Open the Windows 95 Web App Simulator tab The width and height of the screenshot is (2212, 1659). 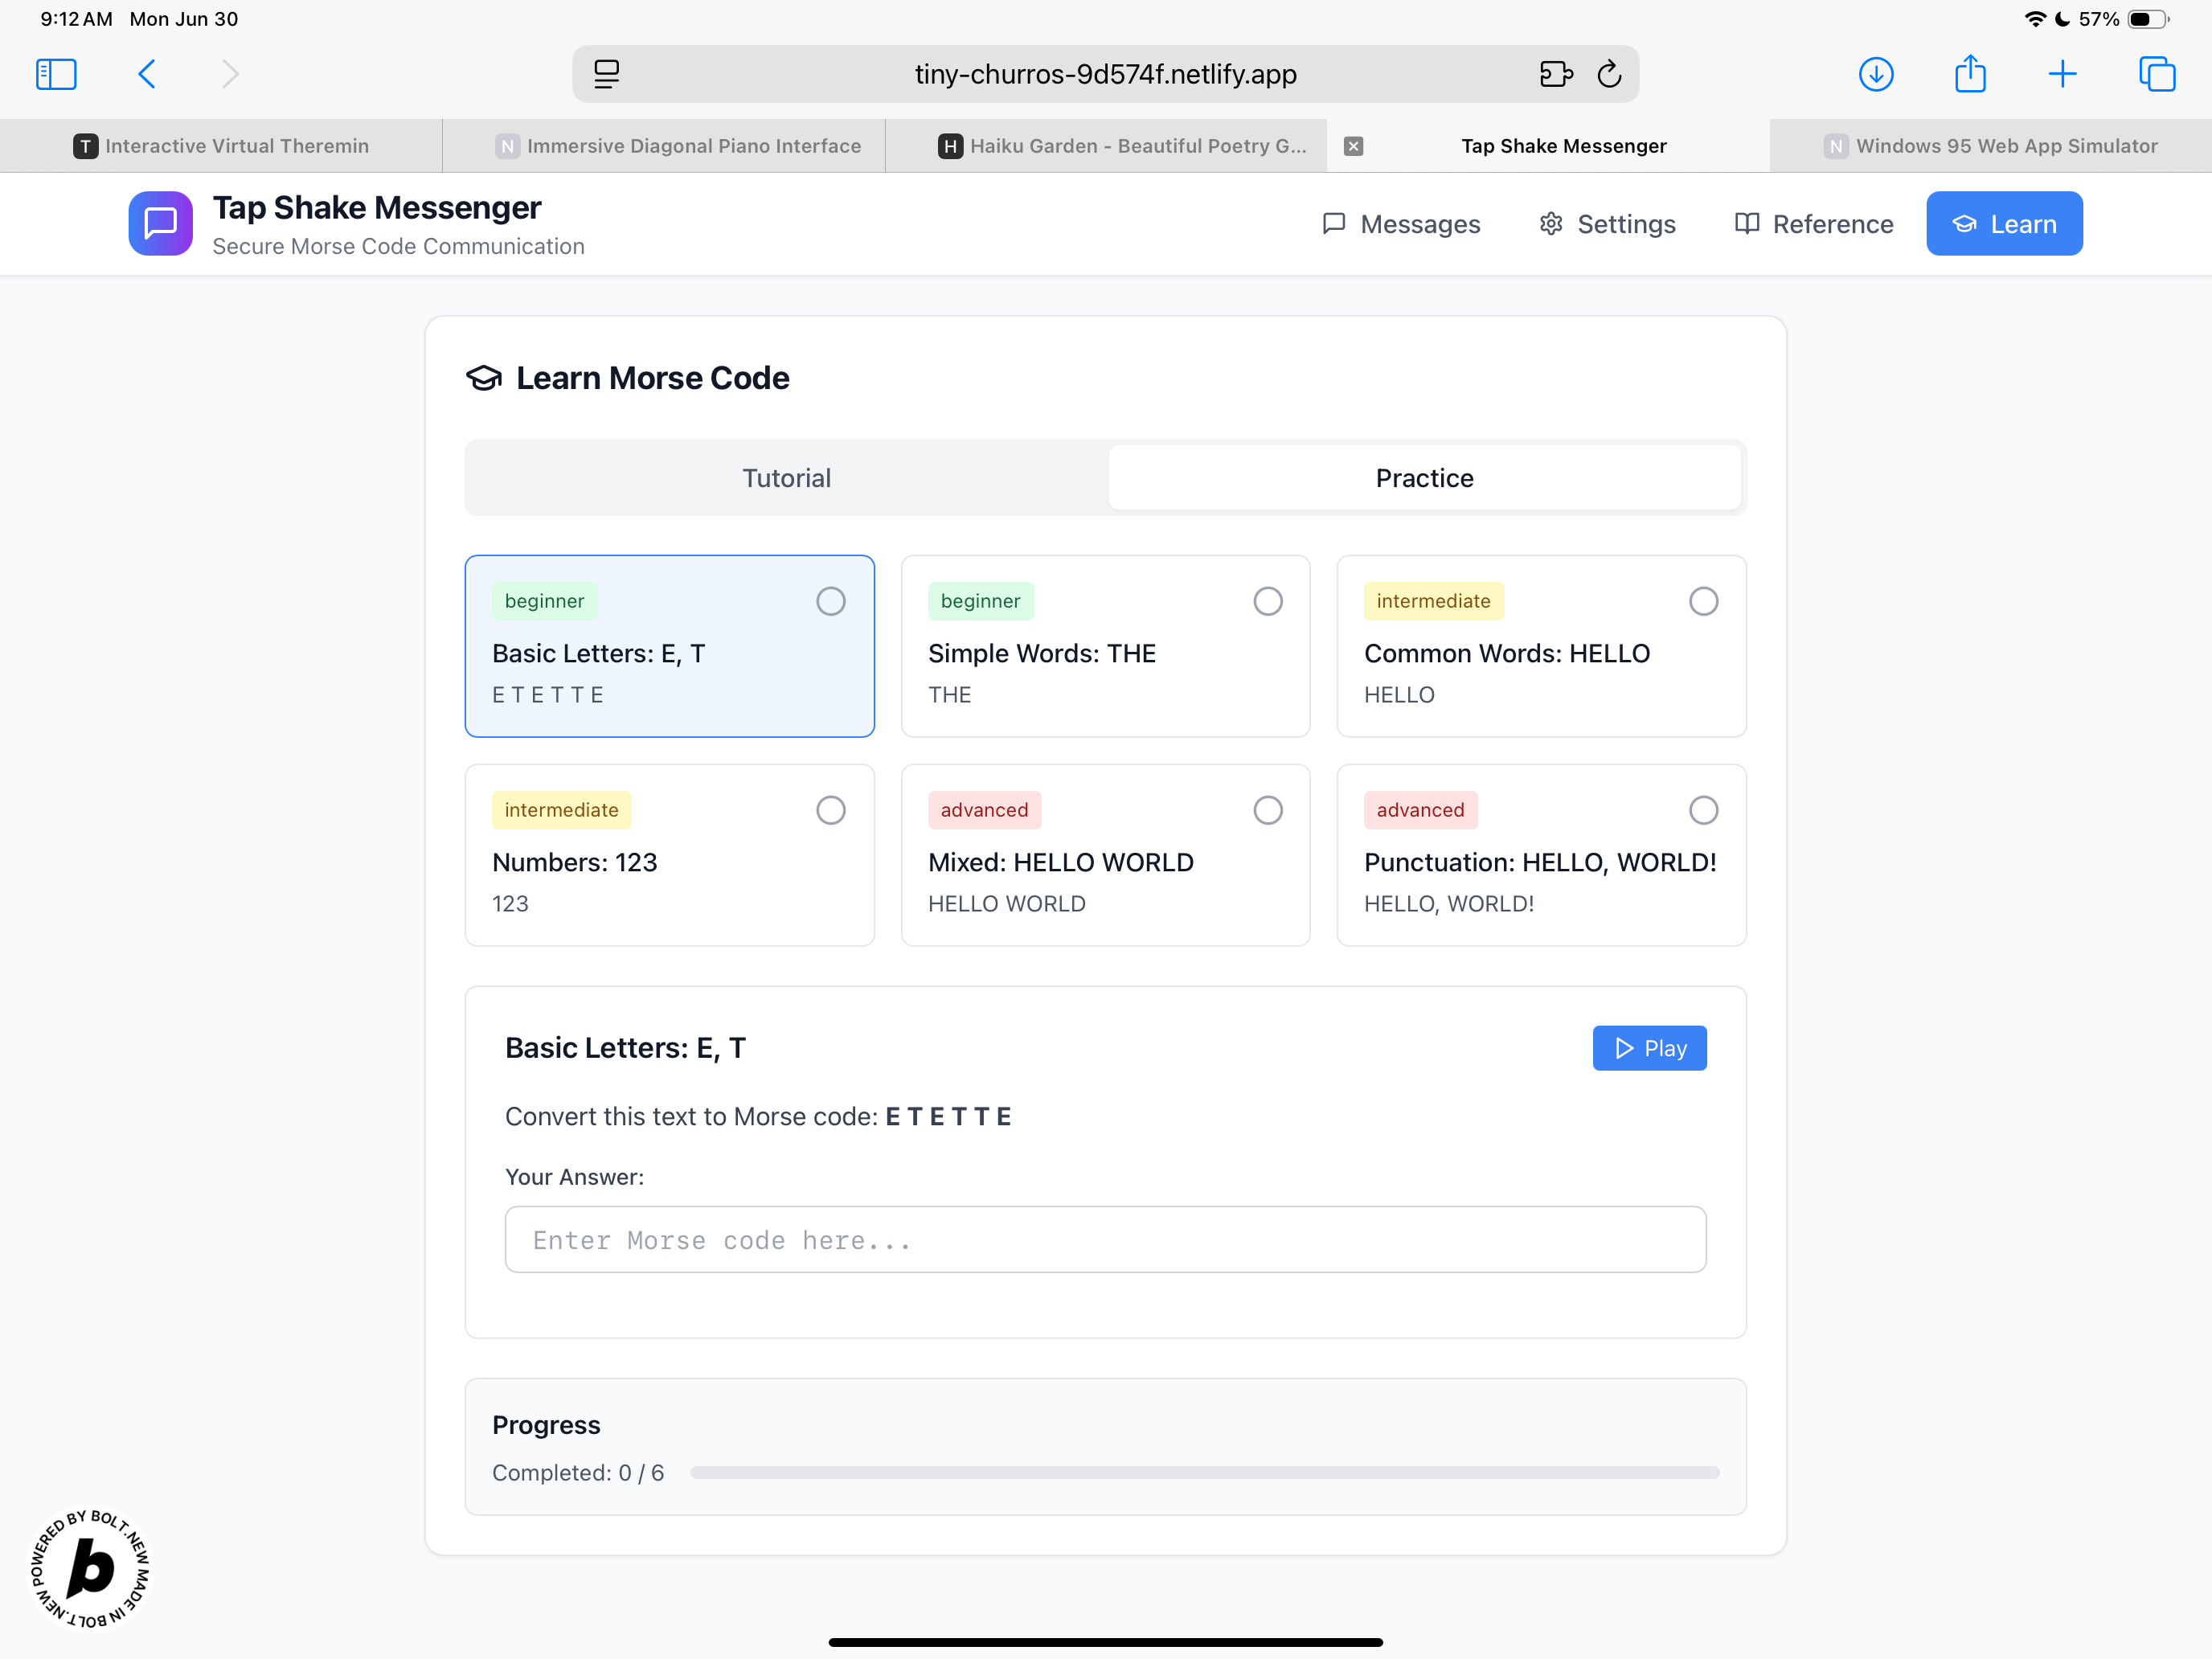pyautogui.click(x=1990, y=145)
